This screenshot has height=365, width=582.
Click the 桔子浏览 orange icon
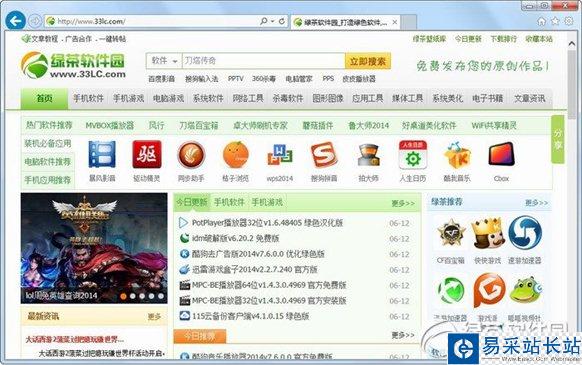(x=235, y=154)
